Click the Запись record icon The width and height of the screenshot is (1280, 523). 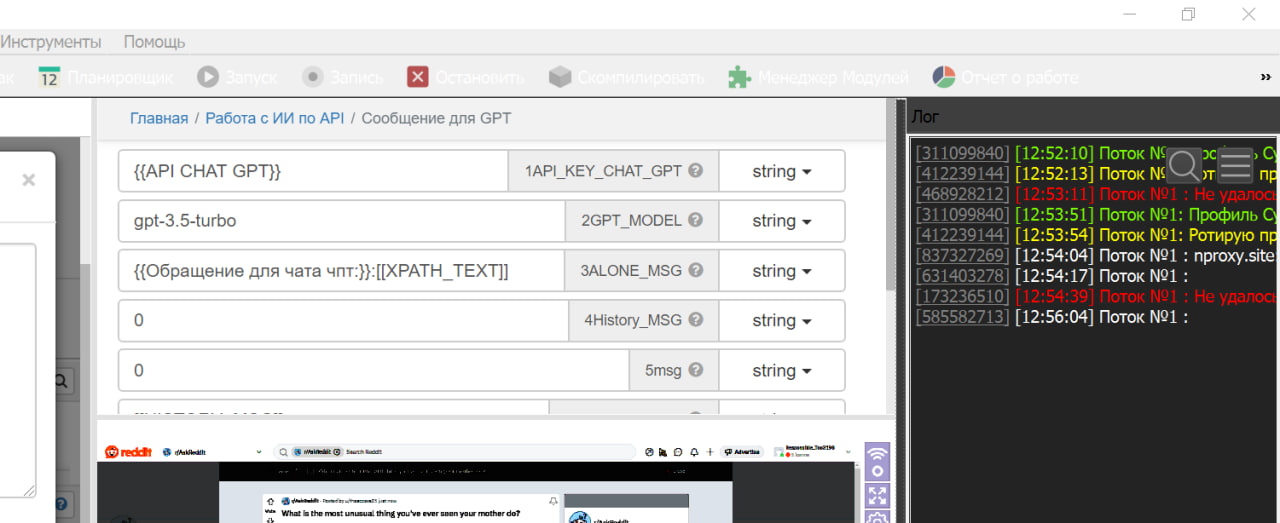point(313,77)
